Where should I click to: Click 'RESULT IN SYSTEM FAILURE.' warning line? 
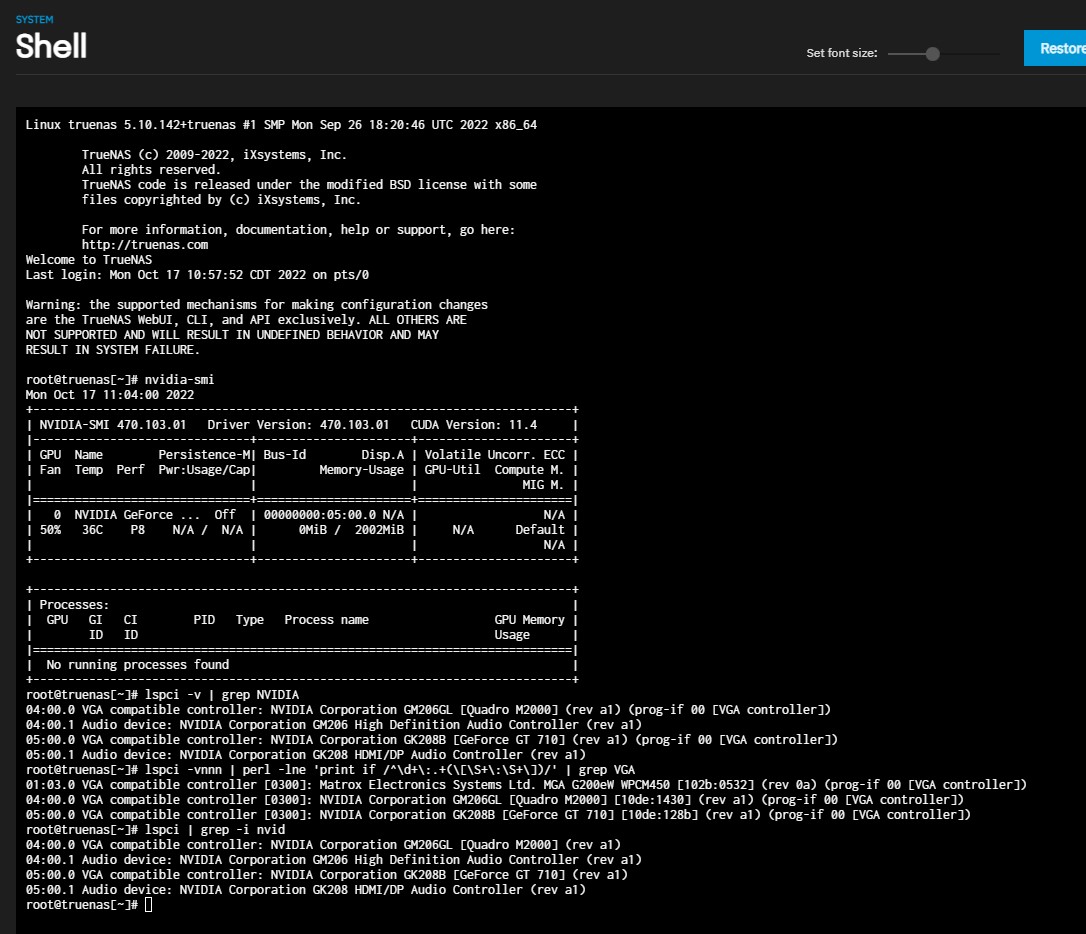[x=113, y=350]
